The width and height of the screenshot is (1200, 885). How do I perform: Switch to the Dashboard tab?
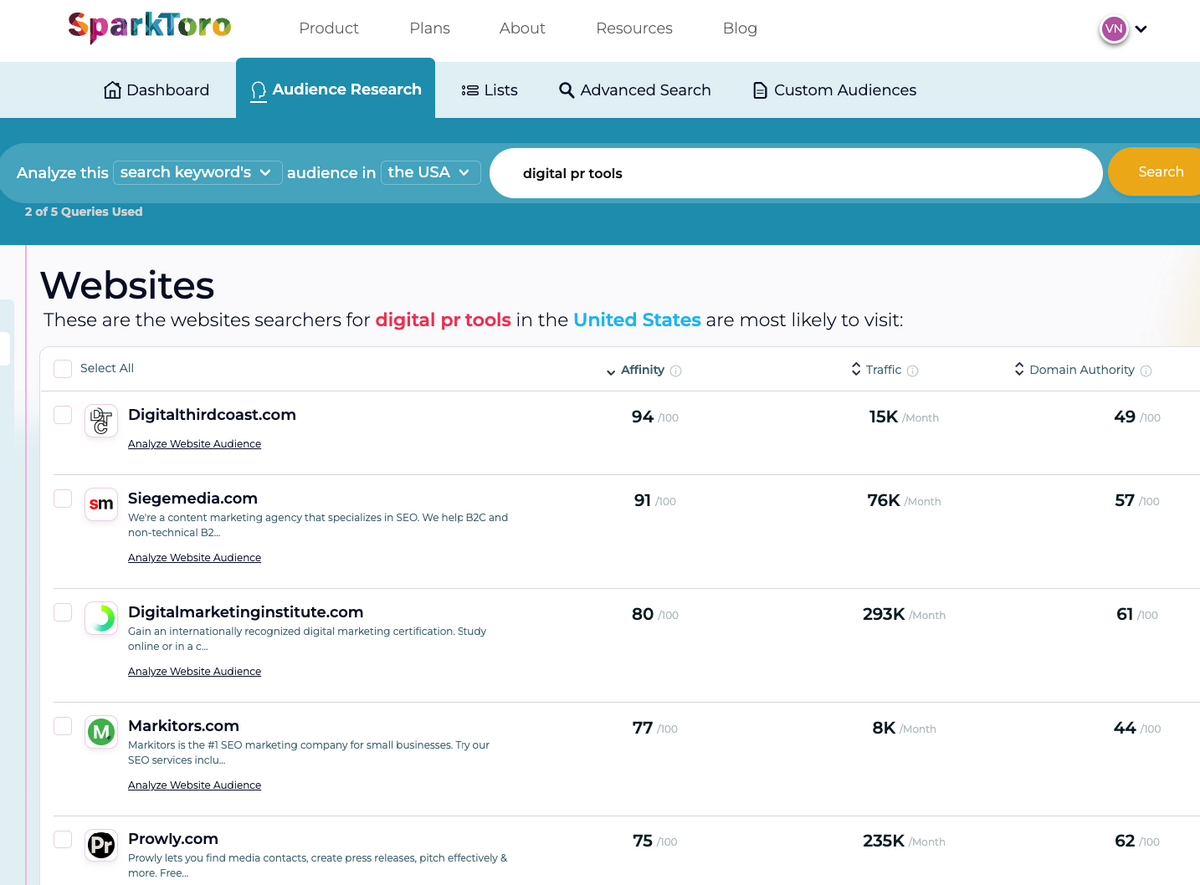[x=157, y=90]
